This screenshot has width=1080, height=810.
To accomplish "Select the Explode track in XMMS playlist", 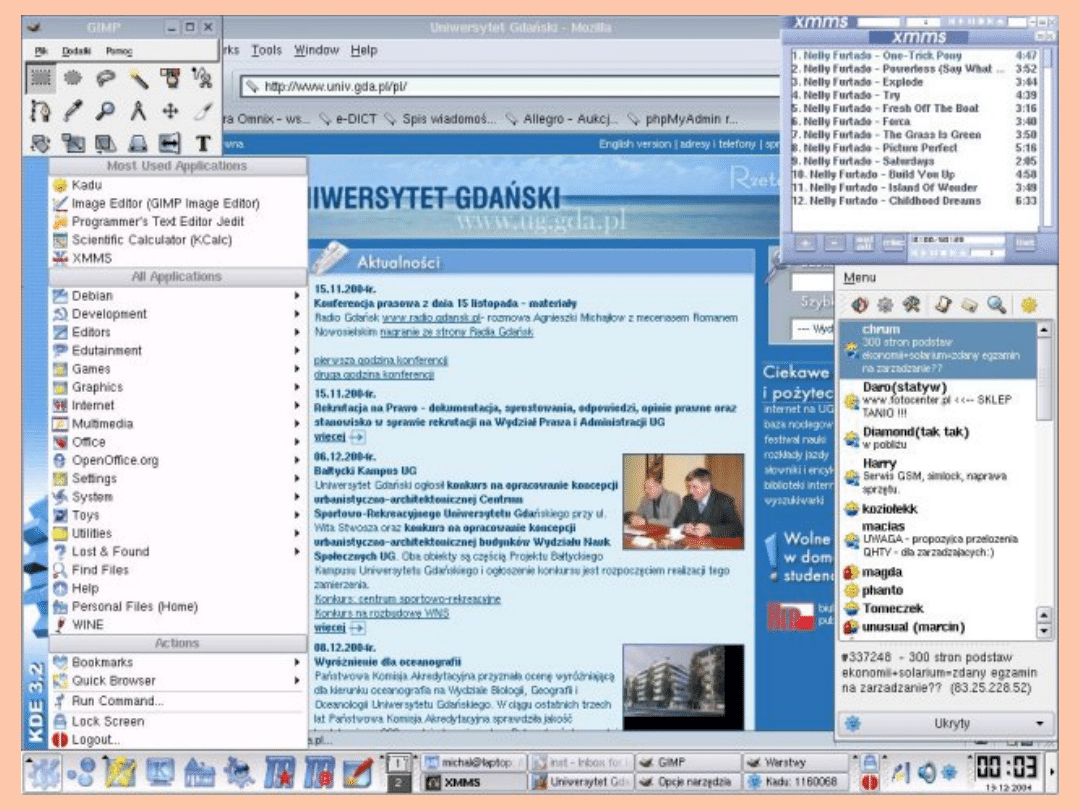I will point(915,82).
